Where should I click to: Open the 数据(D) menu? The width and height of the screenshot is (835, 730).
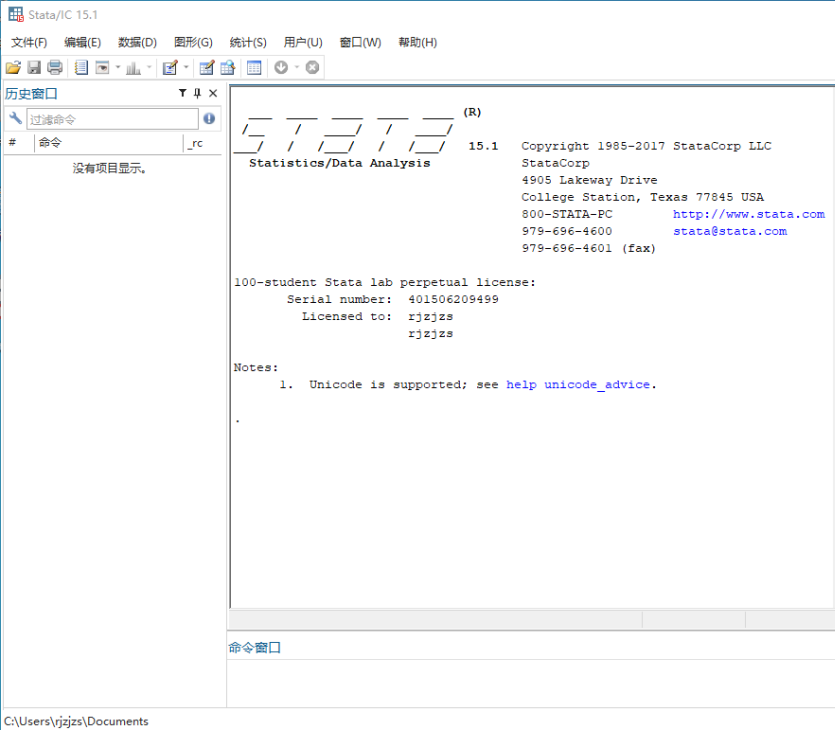[136, 42]
